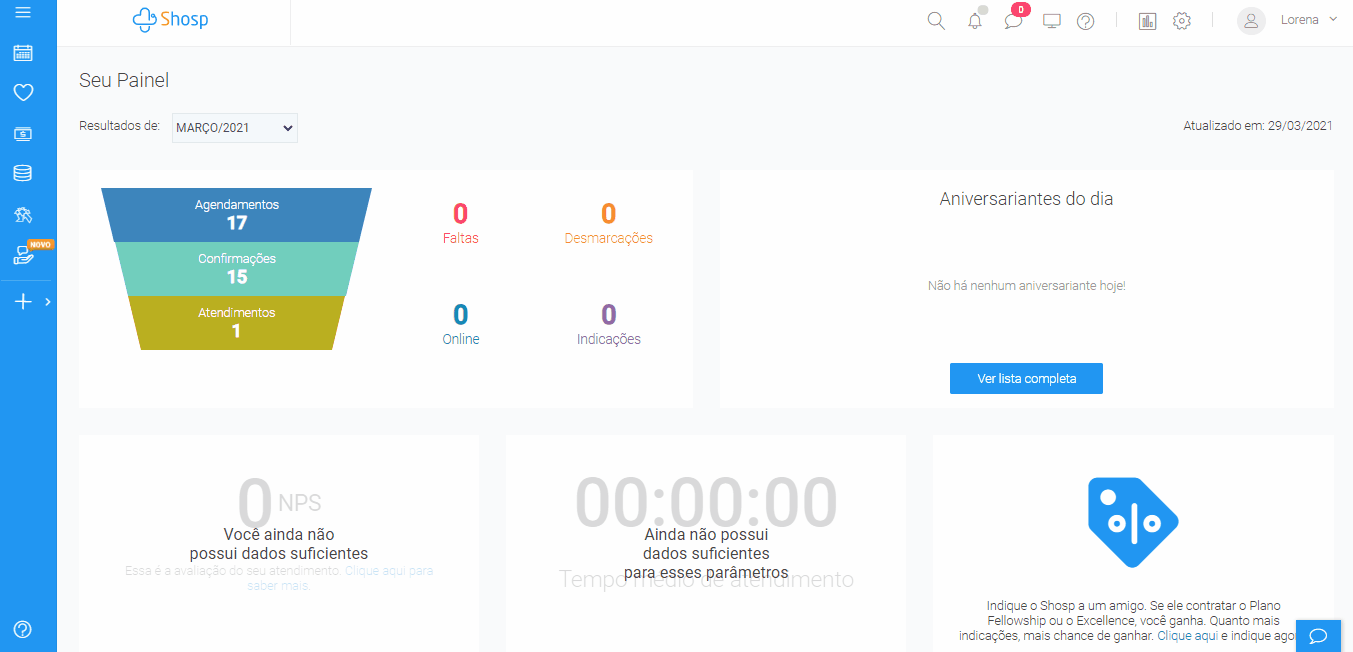Click 'Não há nenhum aniversariante hoje!' text
The height and width of the screenshot is (652, 1353).
pyautogui.click(x=1027, y=286)
